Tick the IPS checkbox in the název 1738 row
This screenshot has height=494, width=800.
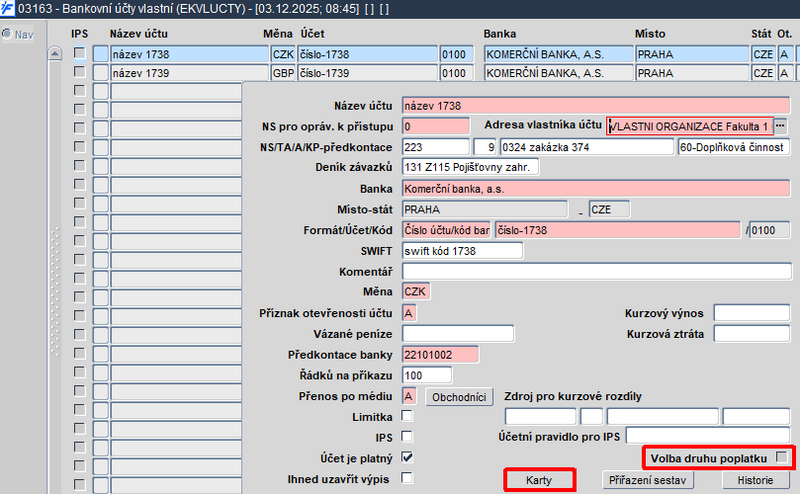pos(79,53)
